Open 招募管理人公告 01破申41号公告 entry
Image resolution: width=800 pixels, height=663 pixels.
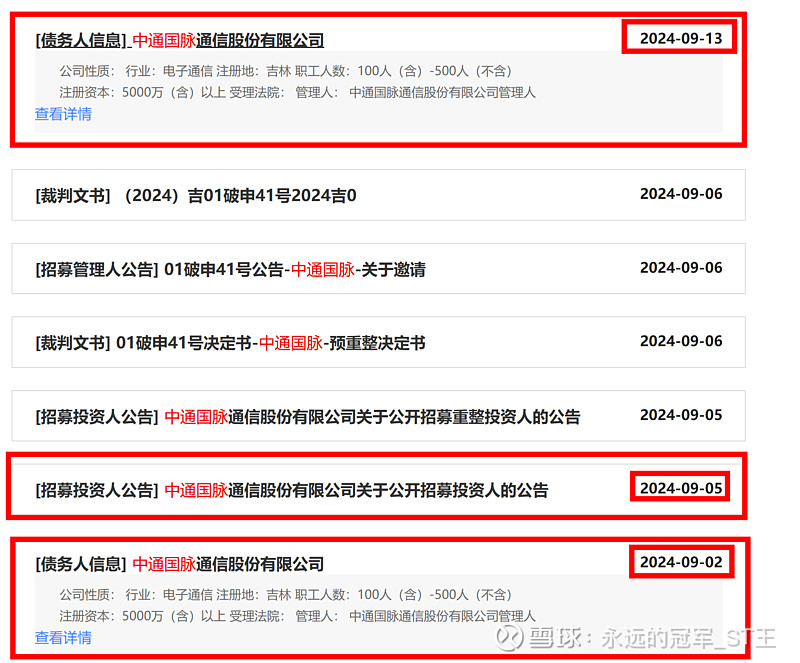[231, 269]
